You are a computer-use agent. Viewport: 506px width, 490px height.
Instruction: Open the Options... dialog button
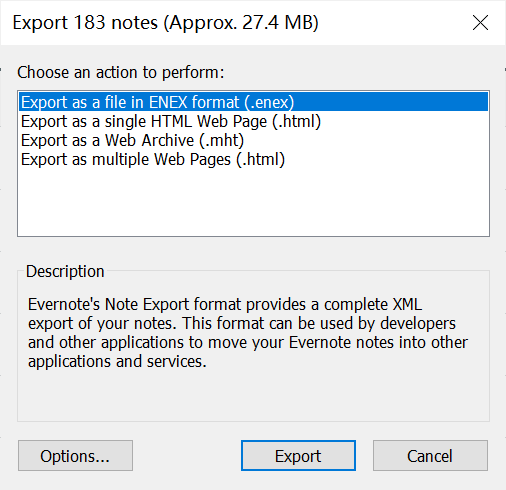(x=75, y=456)
